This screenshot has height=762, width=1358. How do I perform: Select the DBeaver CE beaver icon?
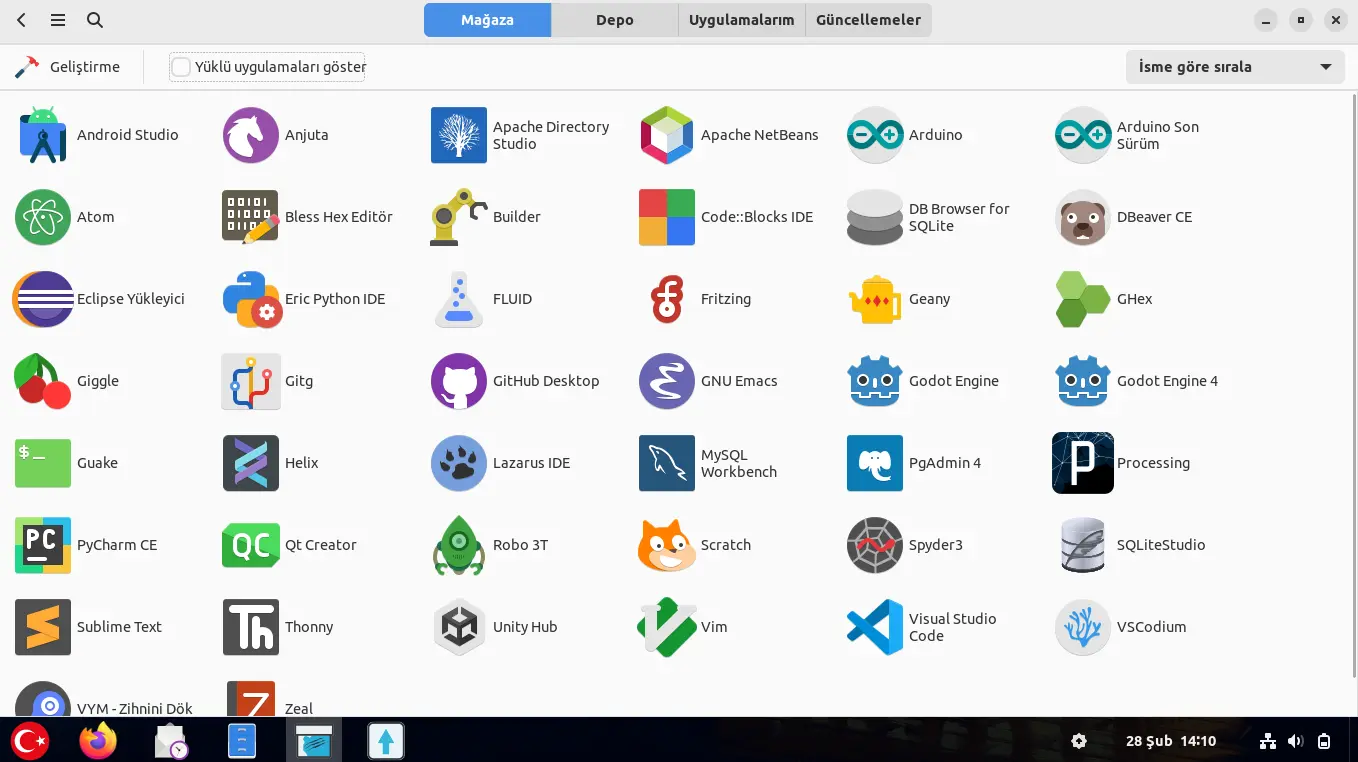[1083, 217]
